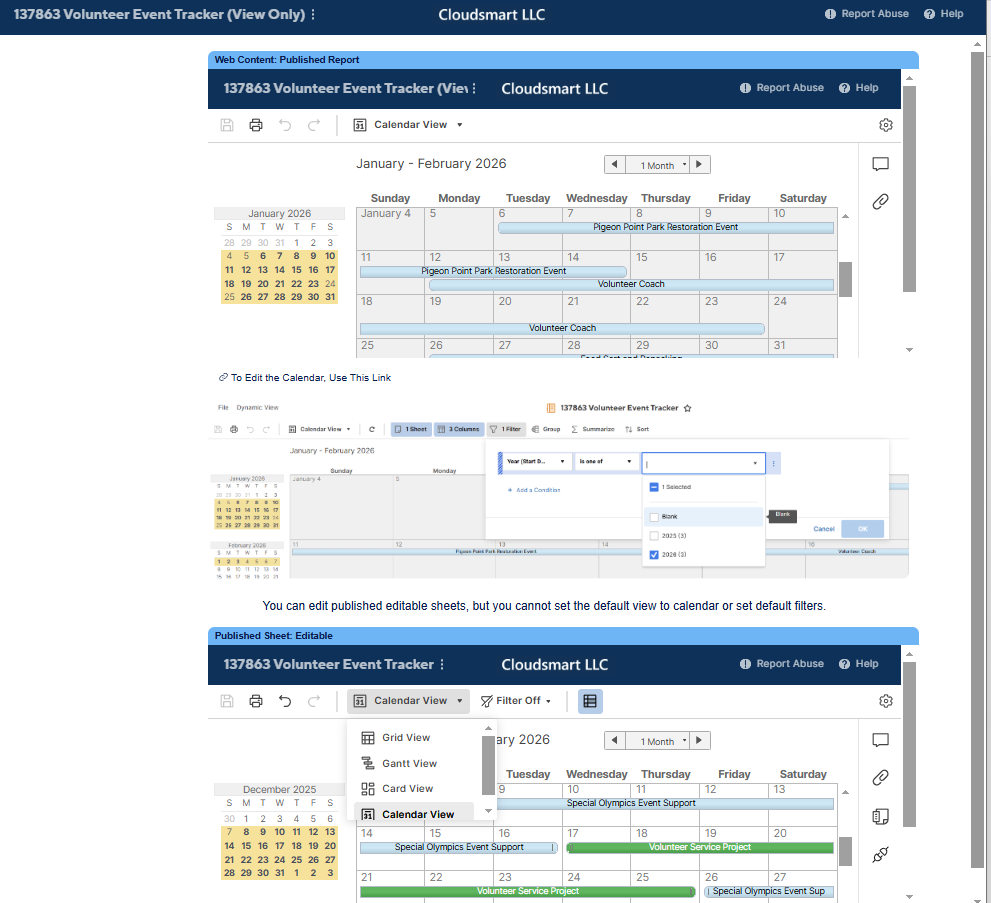This screenshot has width=991, height=903.
Task: Check the 2025 (3) checkbox in the filter list
Action: click(x=654, y=536)
